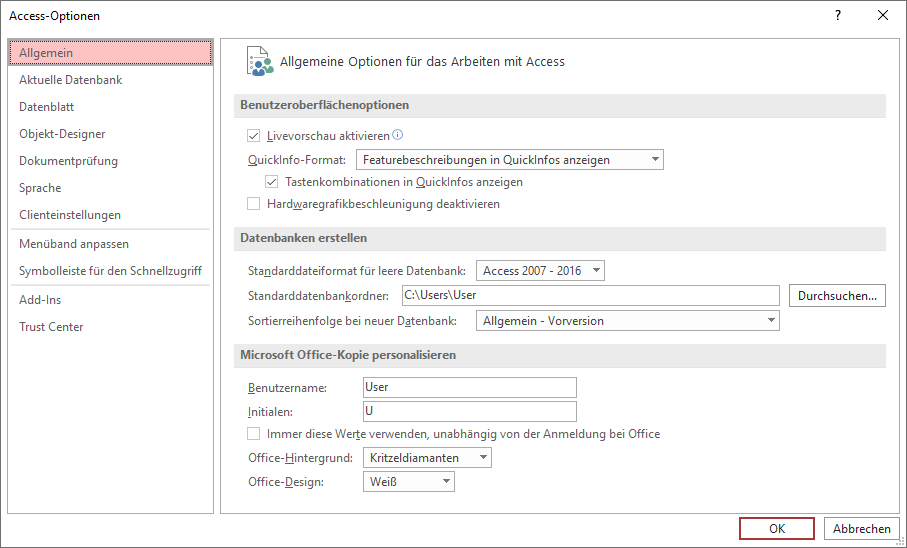Confirm the dialog with OK
907x548 pixels.
[777, 529]
